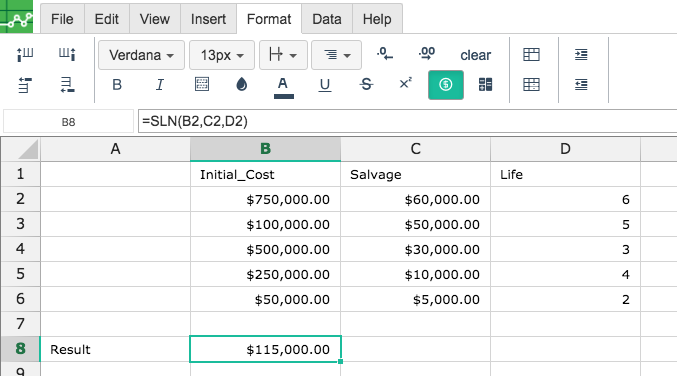Toggle the currency format button
This screenshot has width=677, height=376.
point(446,85)
